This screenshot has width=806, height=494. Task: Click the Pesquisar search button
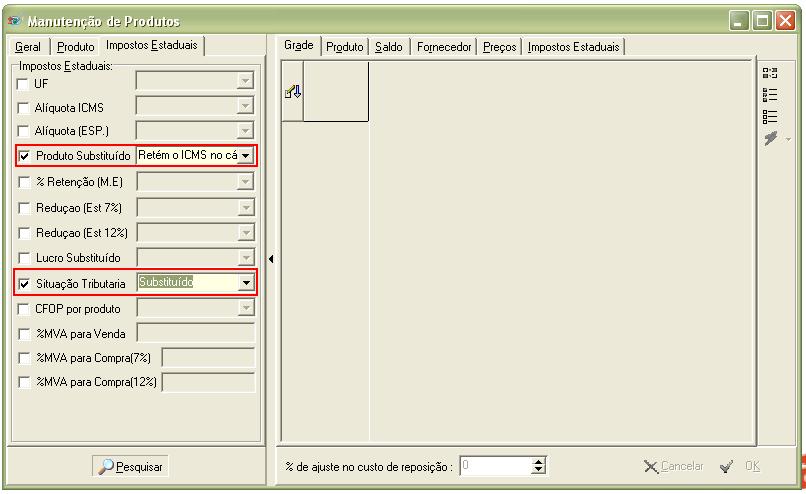pos(130,466)
